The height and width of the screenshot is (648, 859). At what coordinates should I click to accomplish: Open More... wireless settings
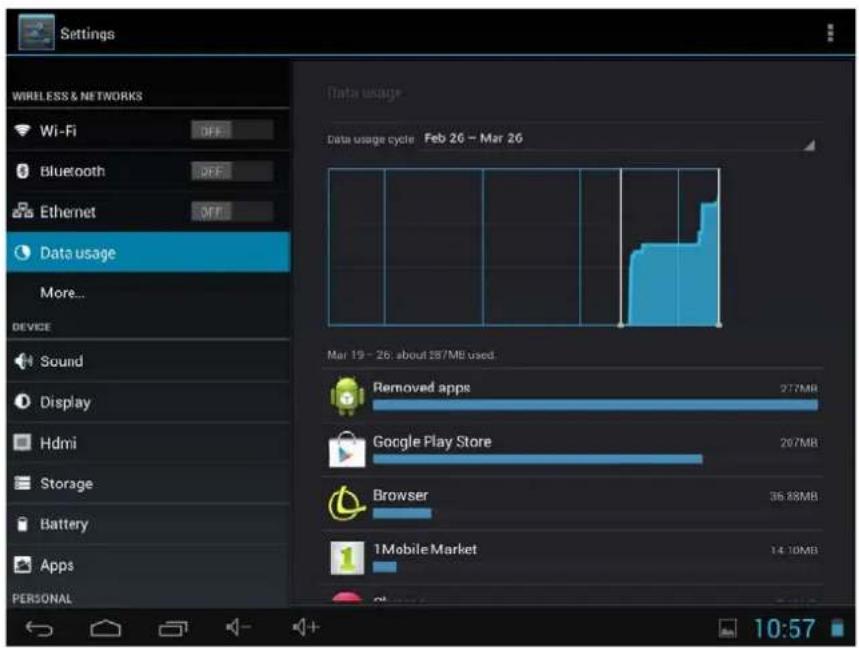[148, 293]
